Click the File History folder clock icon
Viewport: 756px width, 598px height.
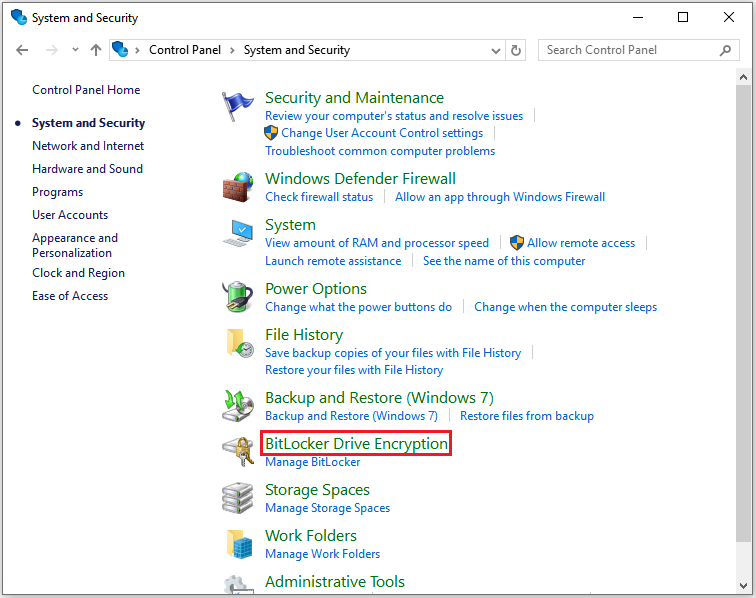pyautogui.click(x=240, y=343)
